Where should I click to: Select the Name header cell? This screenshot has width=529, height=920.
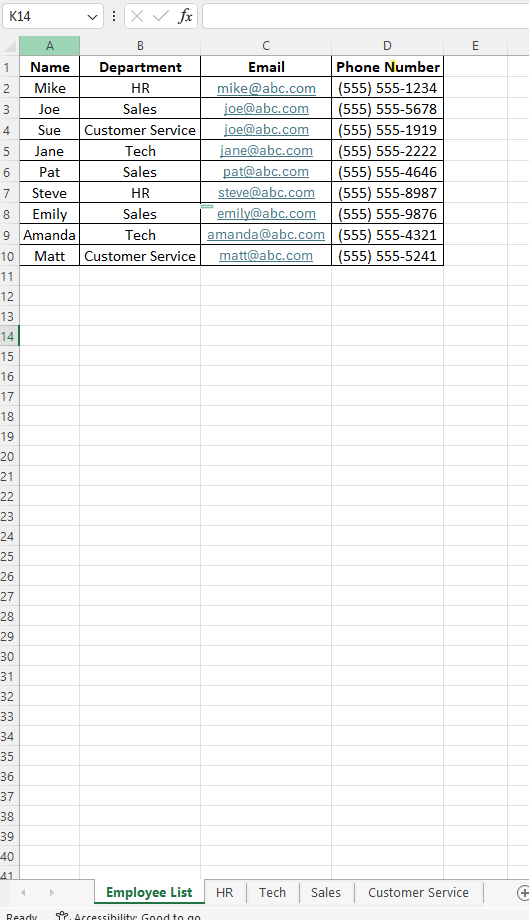pyautogui.click(x=50, y=67)
